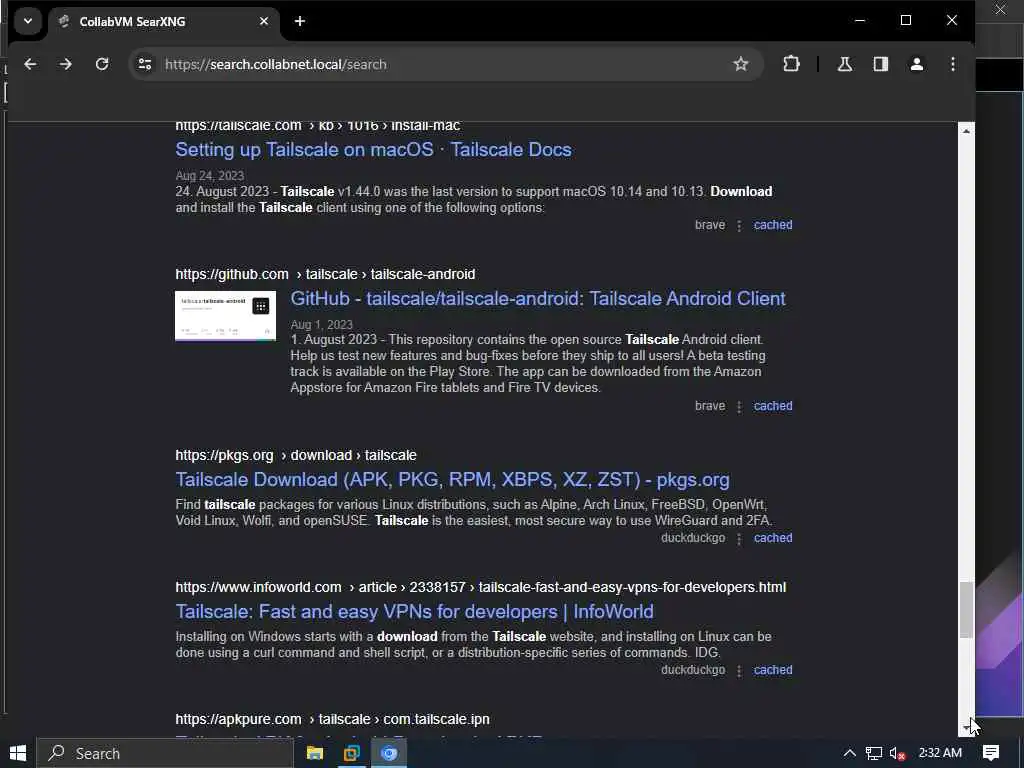Minimize the Chrome window
Viewport: 1024px width, 768px height.
point(860,21)
